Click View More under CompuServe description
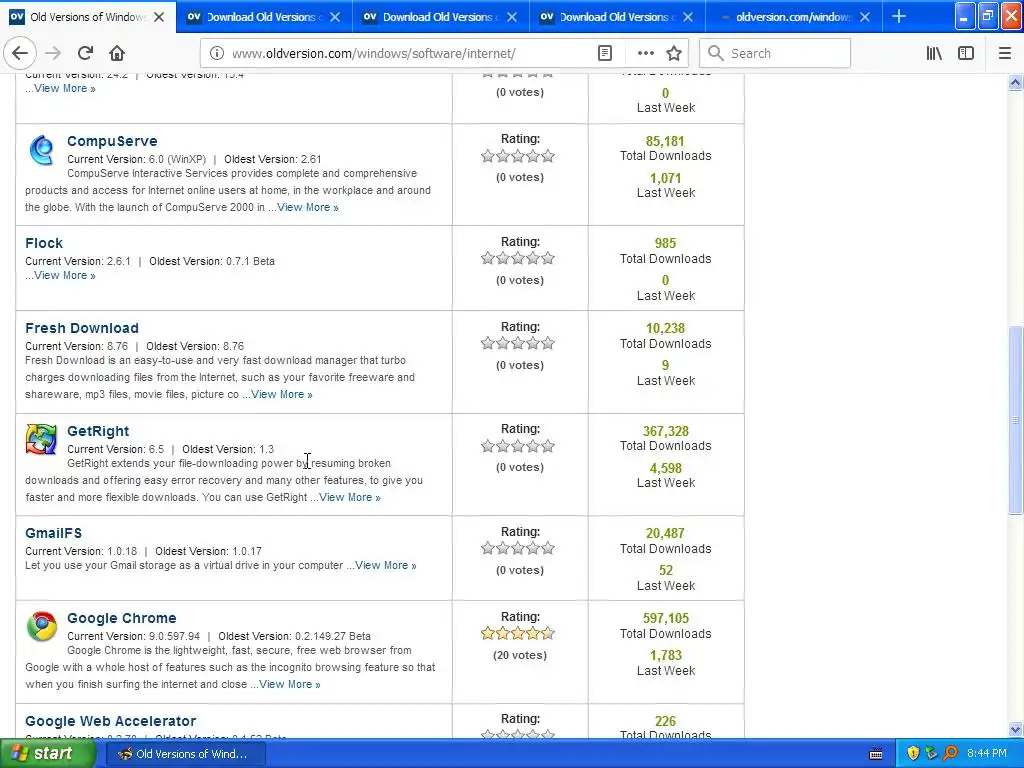 (x=308, y=207)
